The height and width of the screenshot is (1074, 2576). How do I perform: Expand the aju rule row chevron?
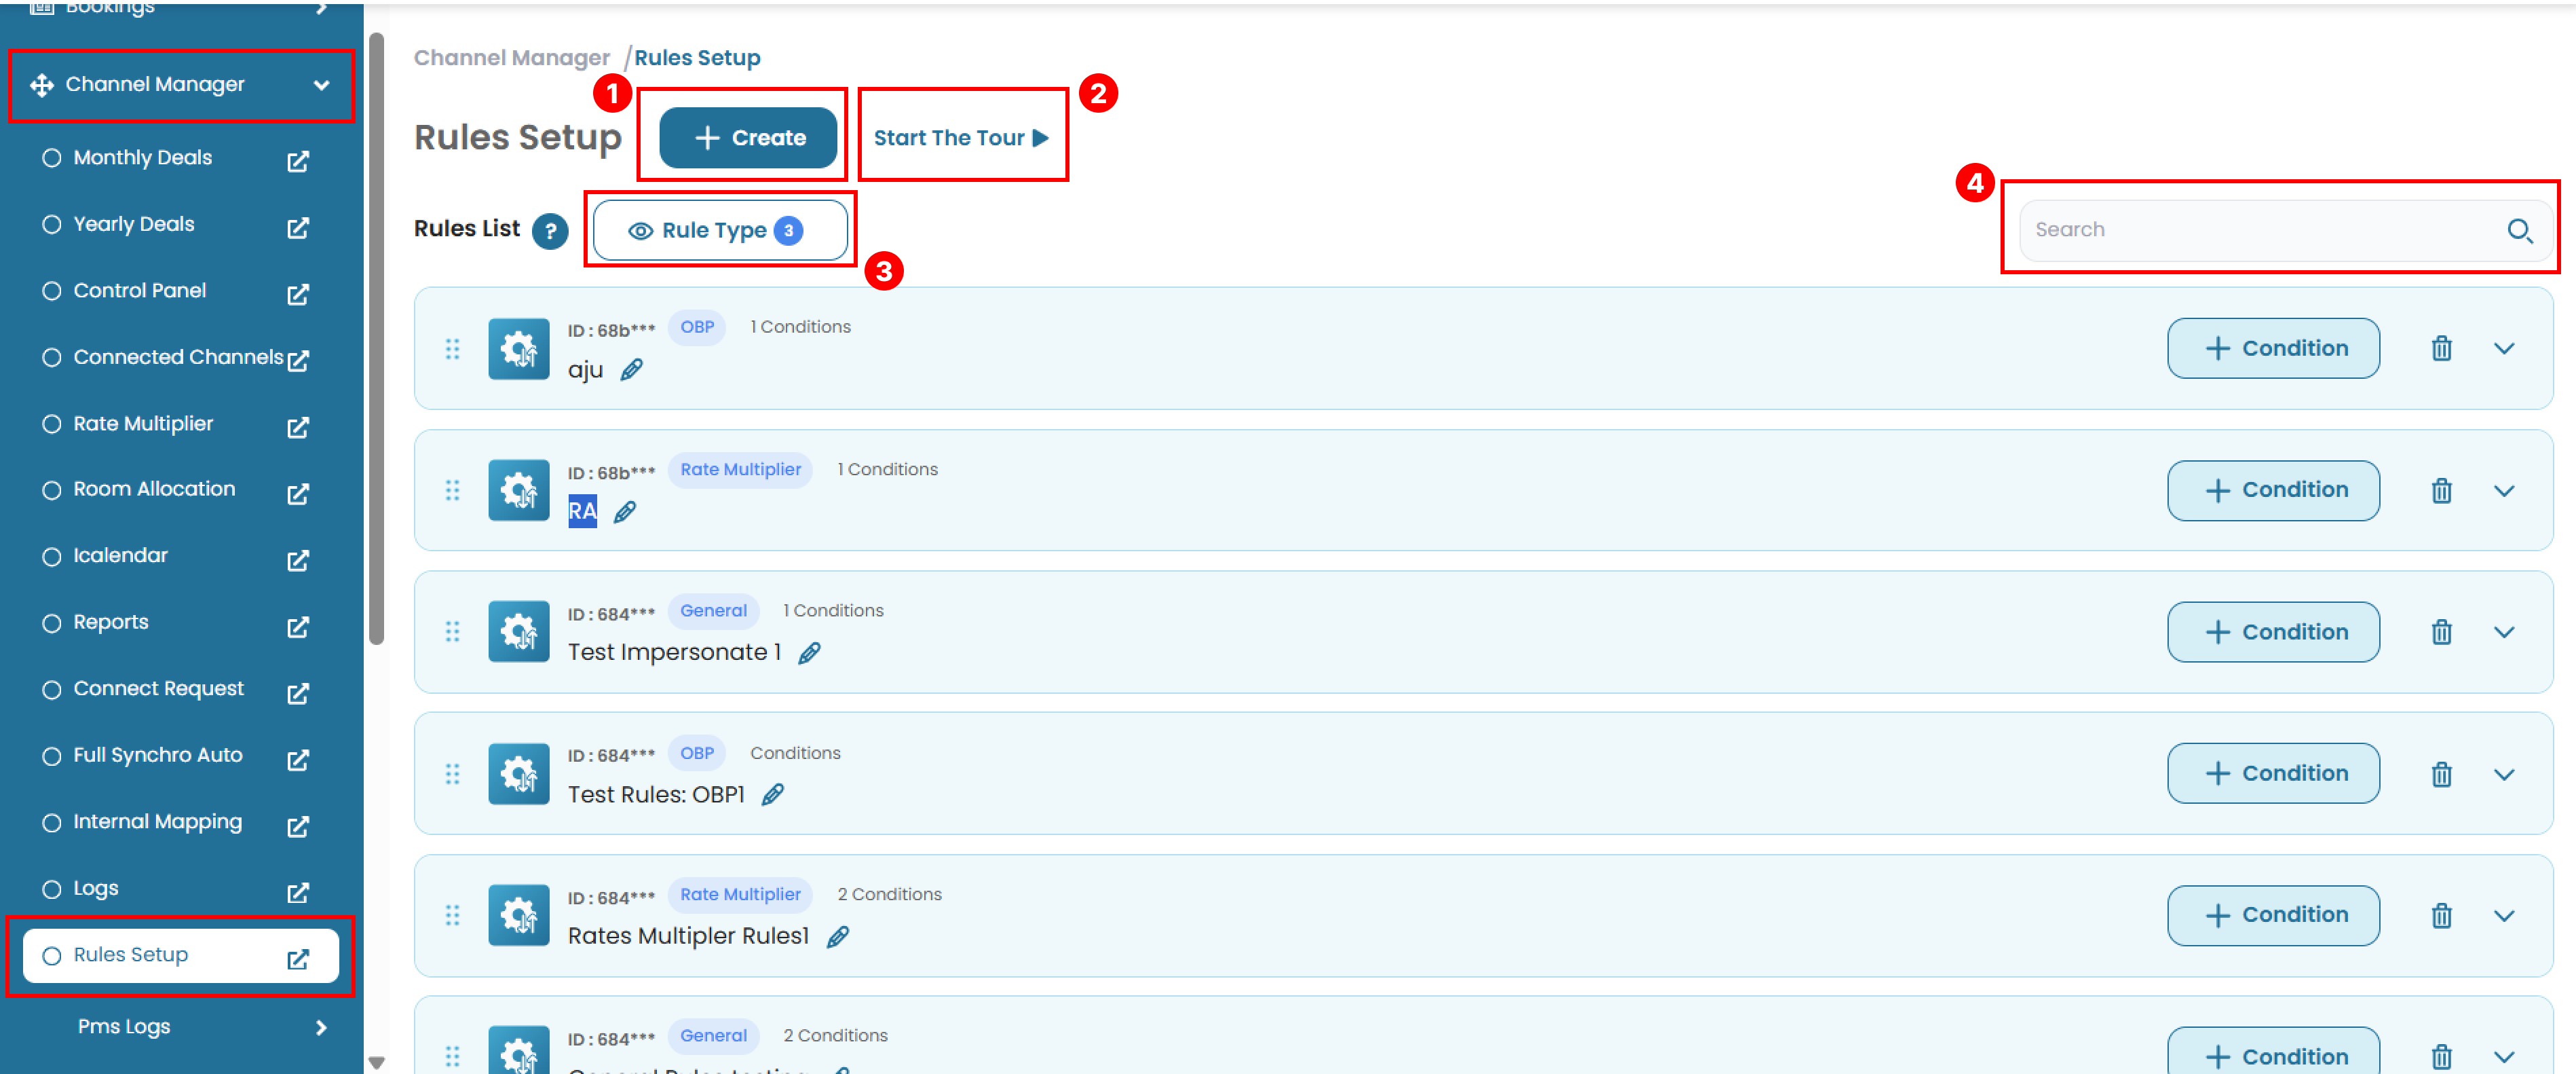[x=2503, y=348]
